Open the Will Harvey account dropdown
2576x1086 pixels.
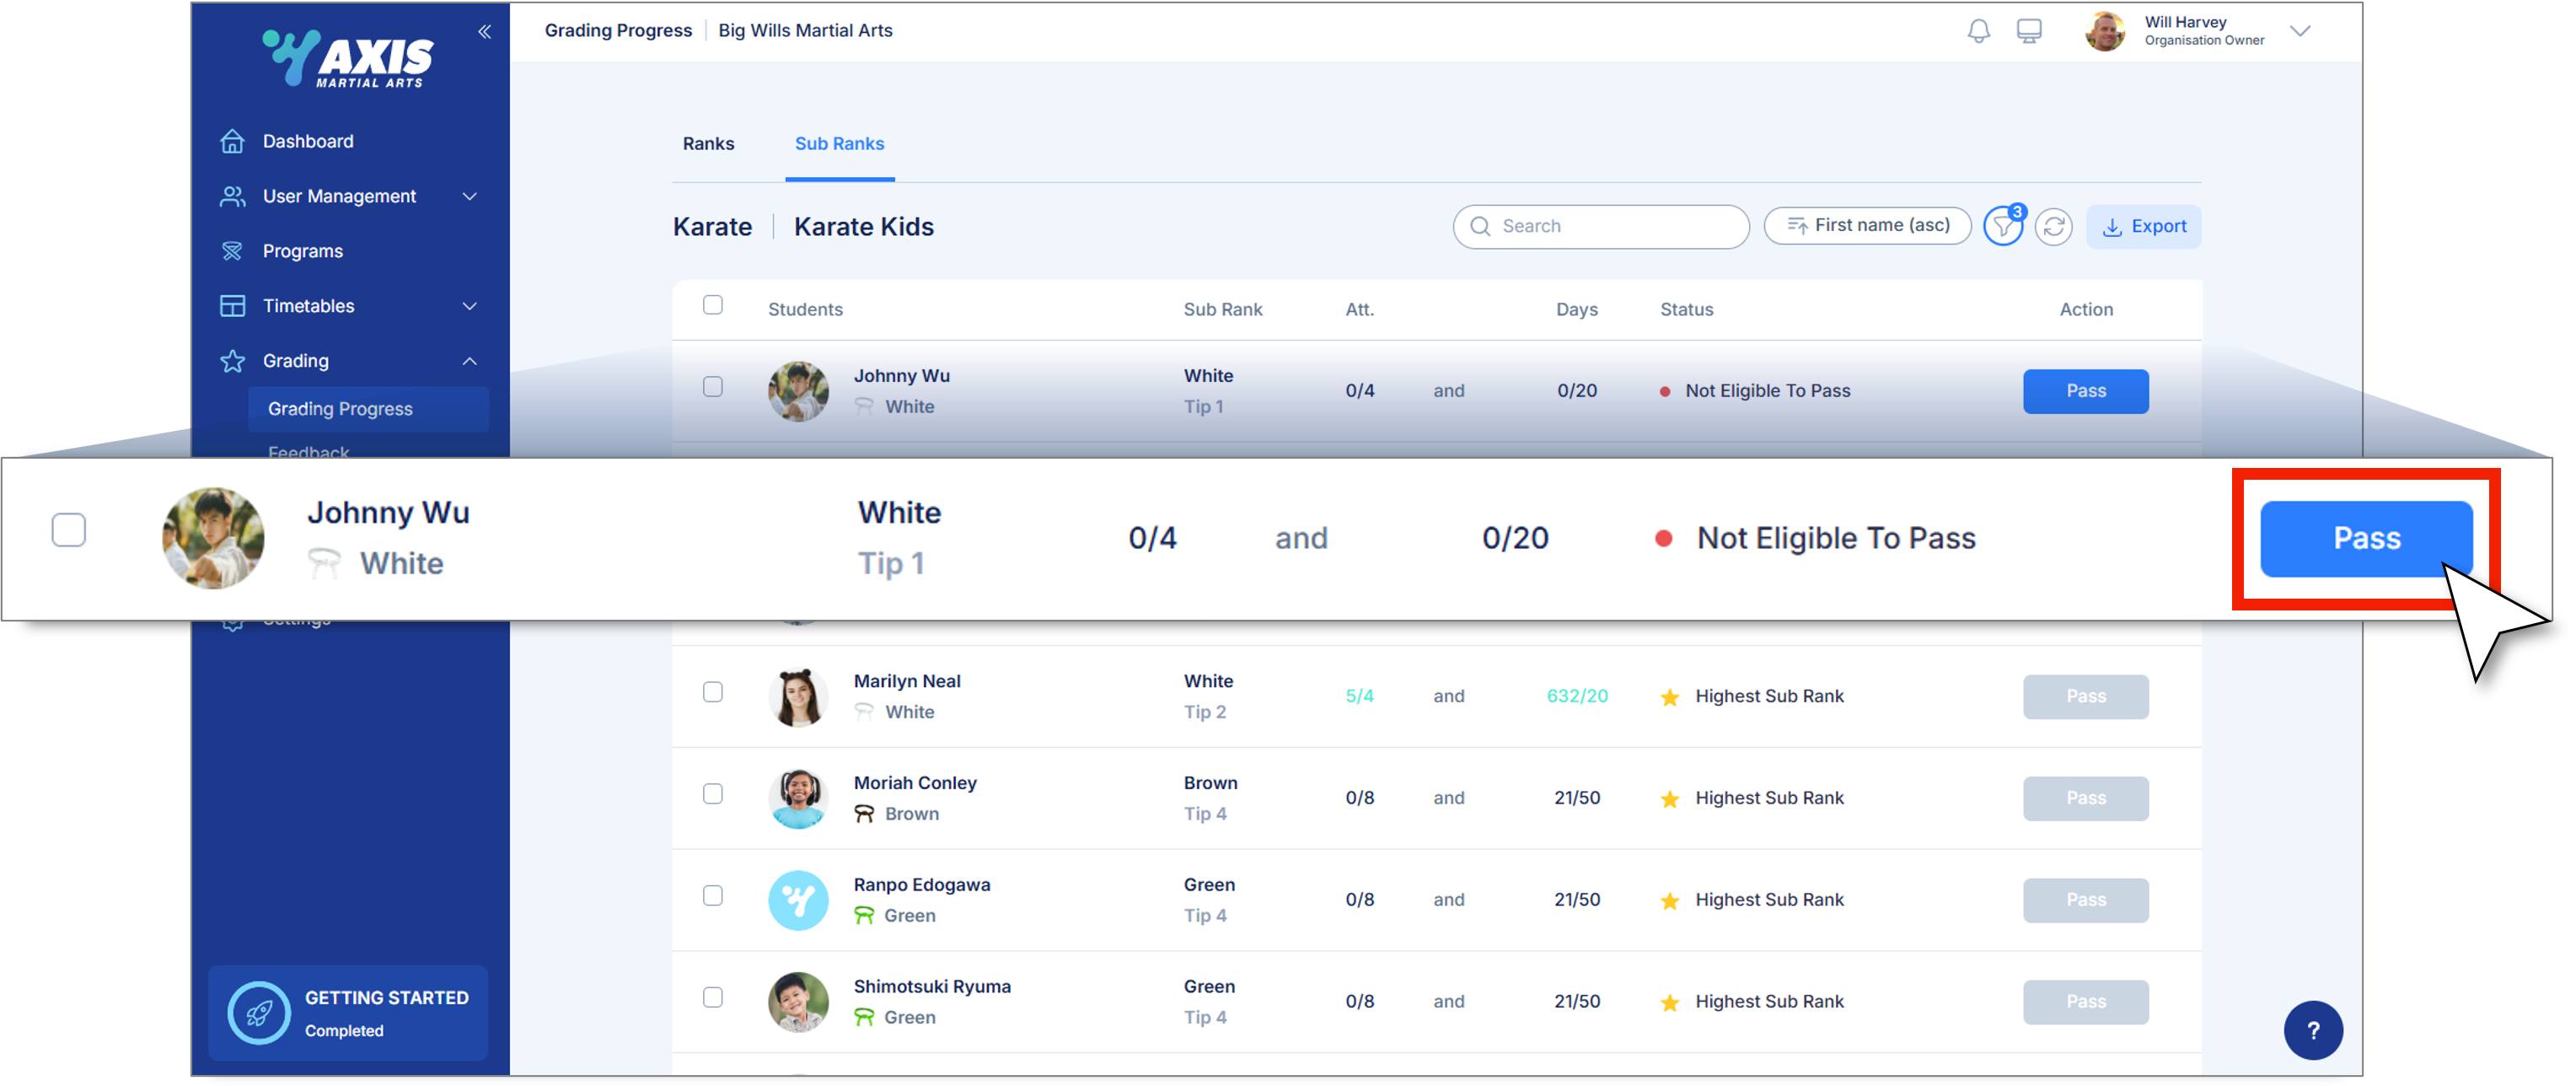point(2300,31)
